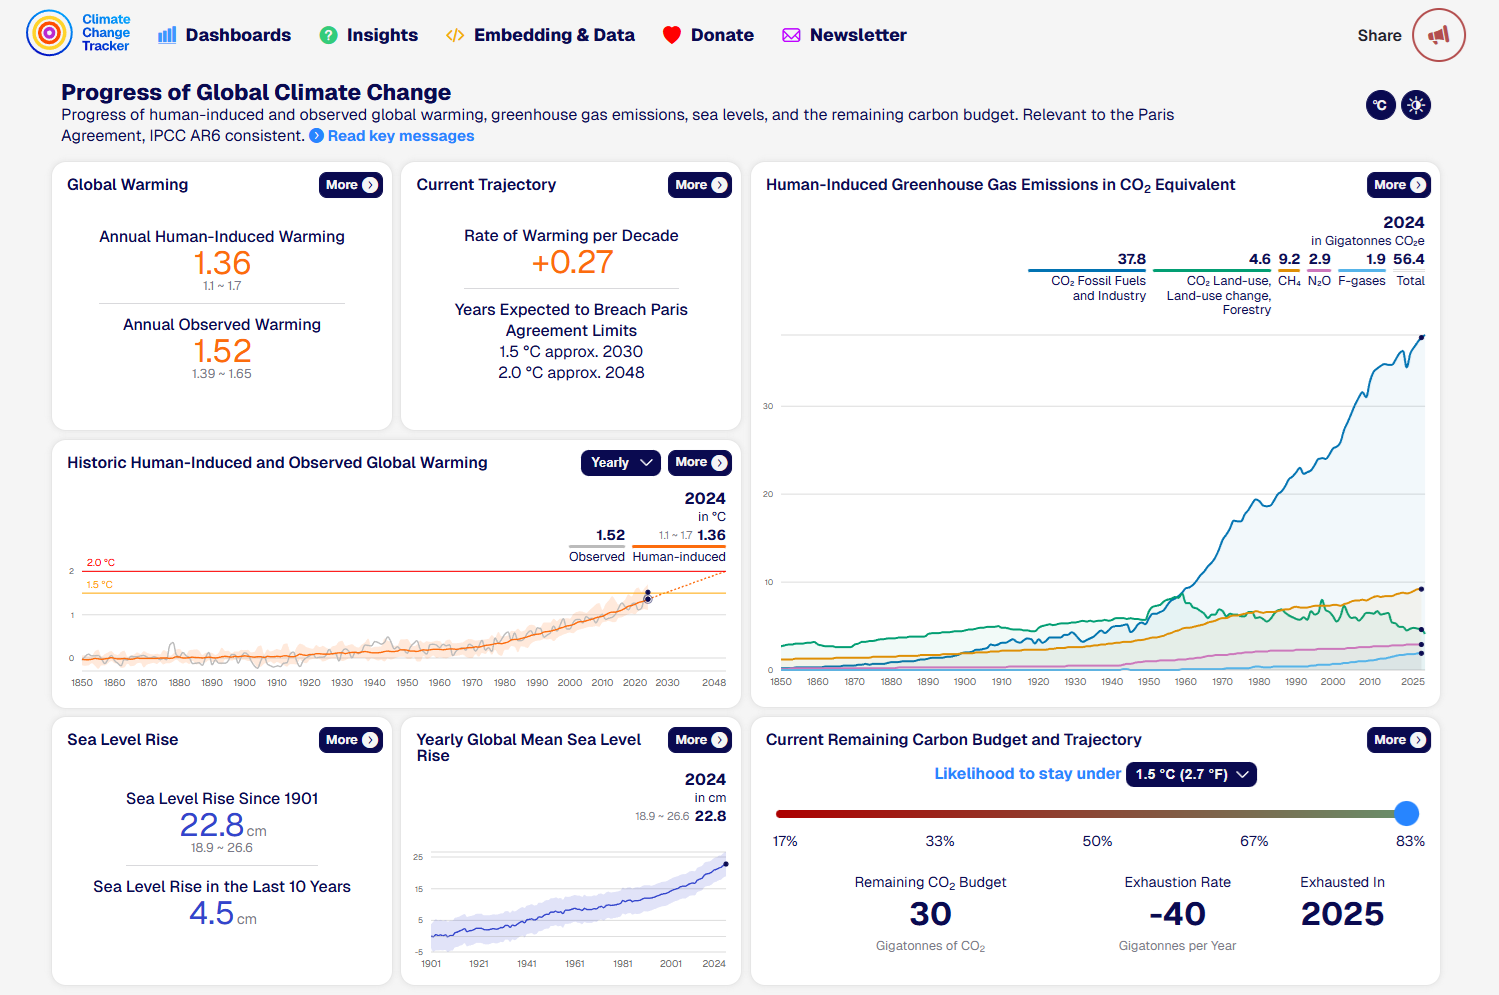This screenshot has width=1499, height=995.
Task: Open the Yearly interval dropdown
Action: (620, 462)
